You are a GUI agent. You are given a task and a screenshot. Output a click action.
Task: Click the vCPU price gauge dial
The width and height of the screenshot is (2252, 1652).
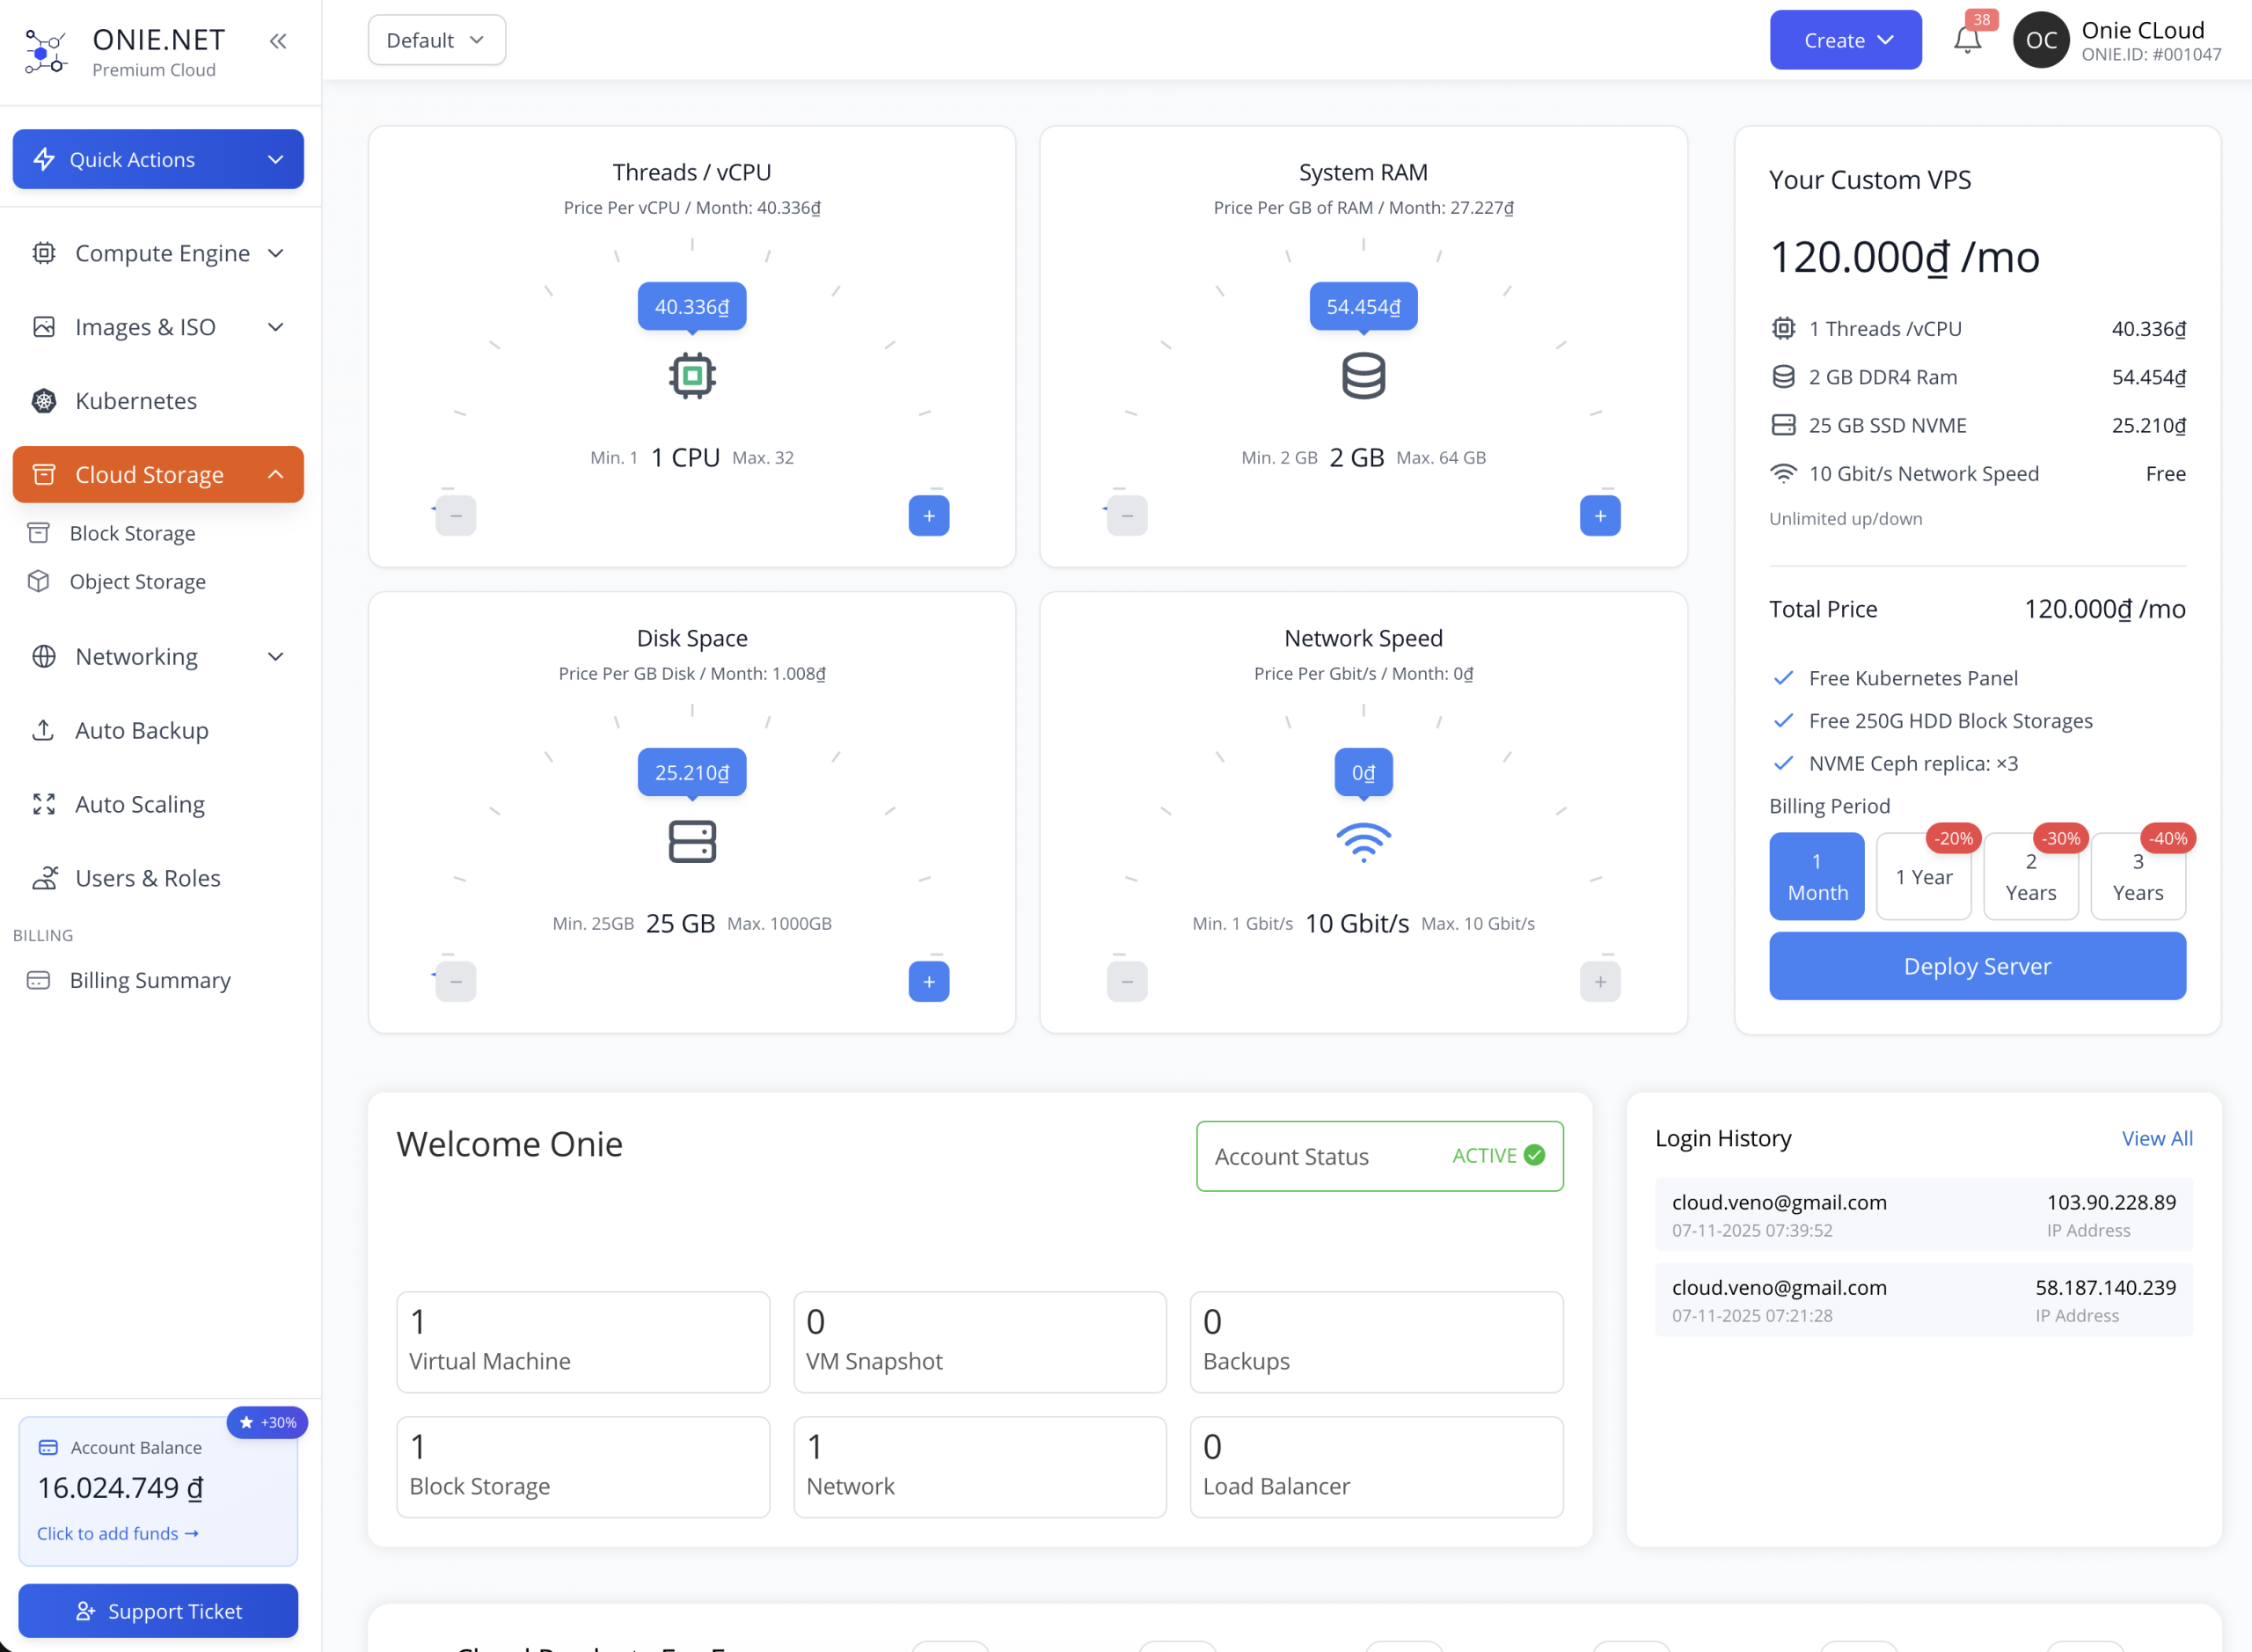(691, 340)
